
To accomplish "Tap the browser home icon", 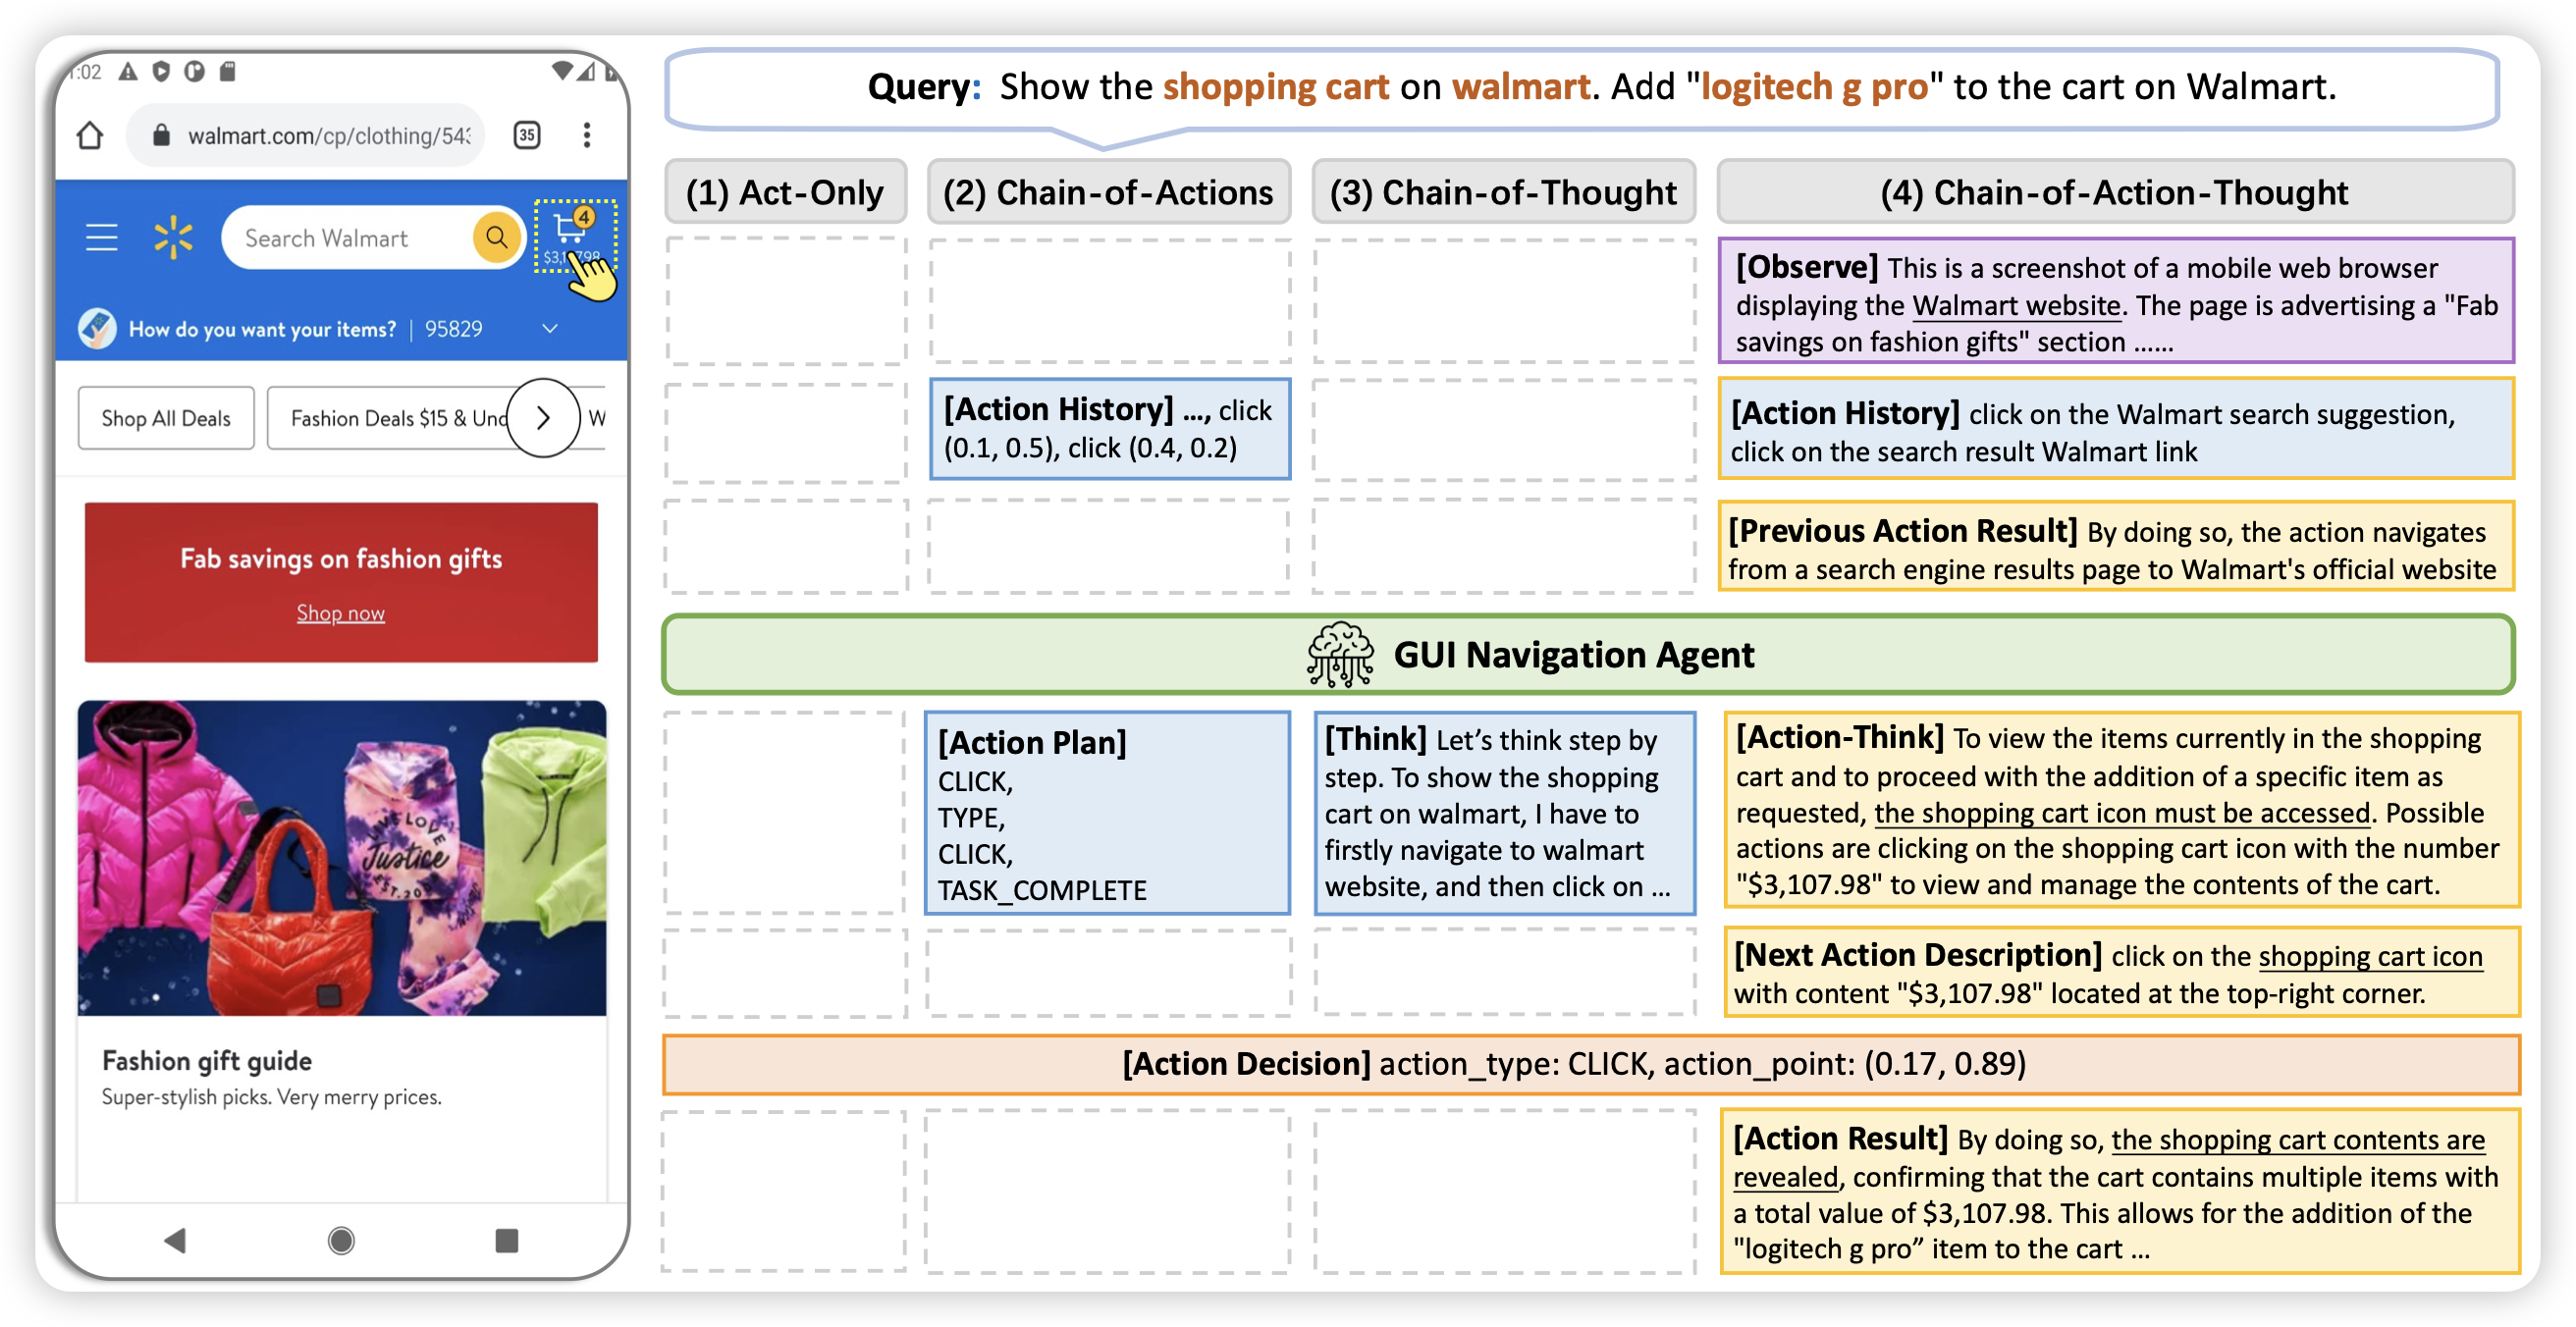I will (90, 135).
